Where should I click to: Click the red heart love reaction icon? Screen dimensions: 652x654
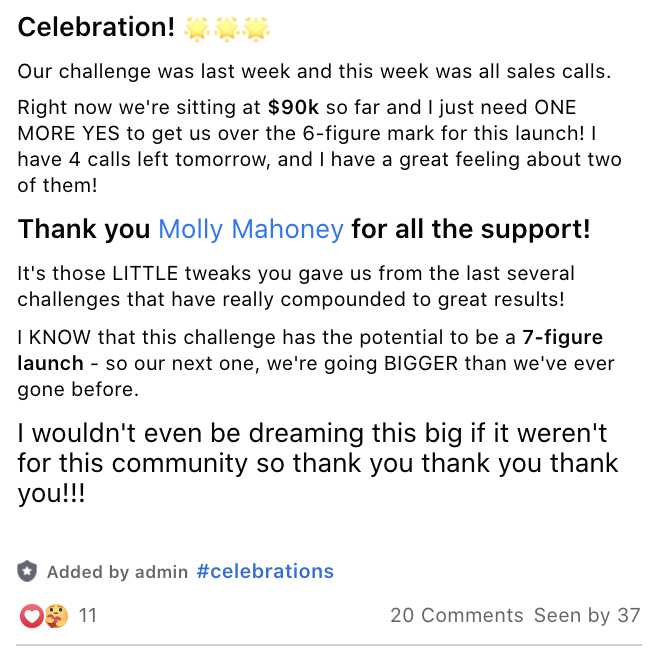point(32,616)
